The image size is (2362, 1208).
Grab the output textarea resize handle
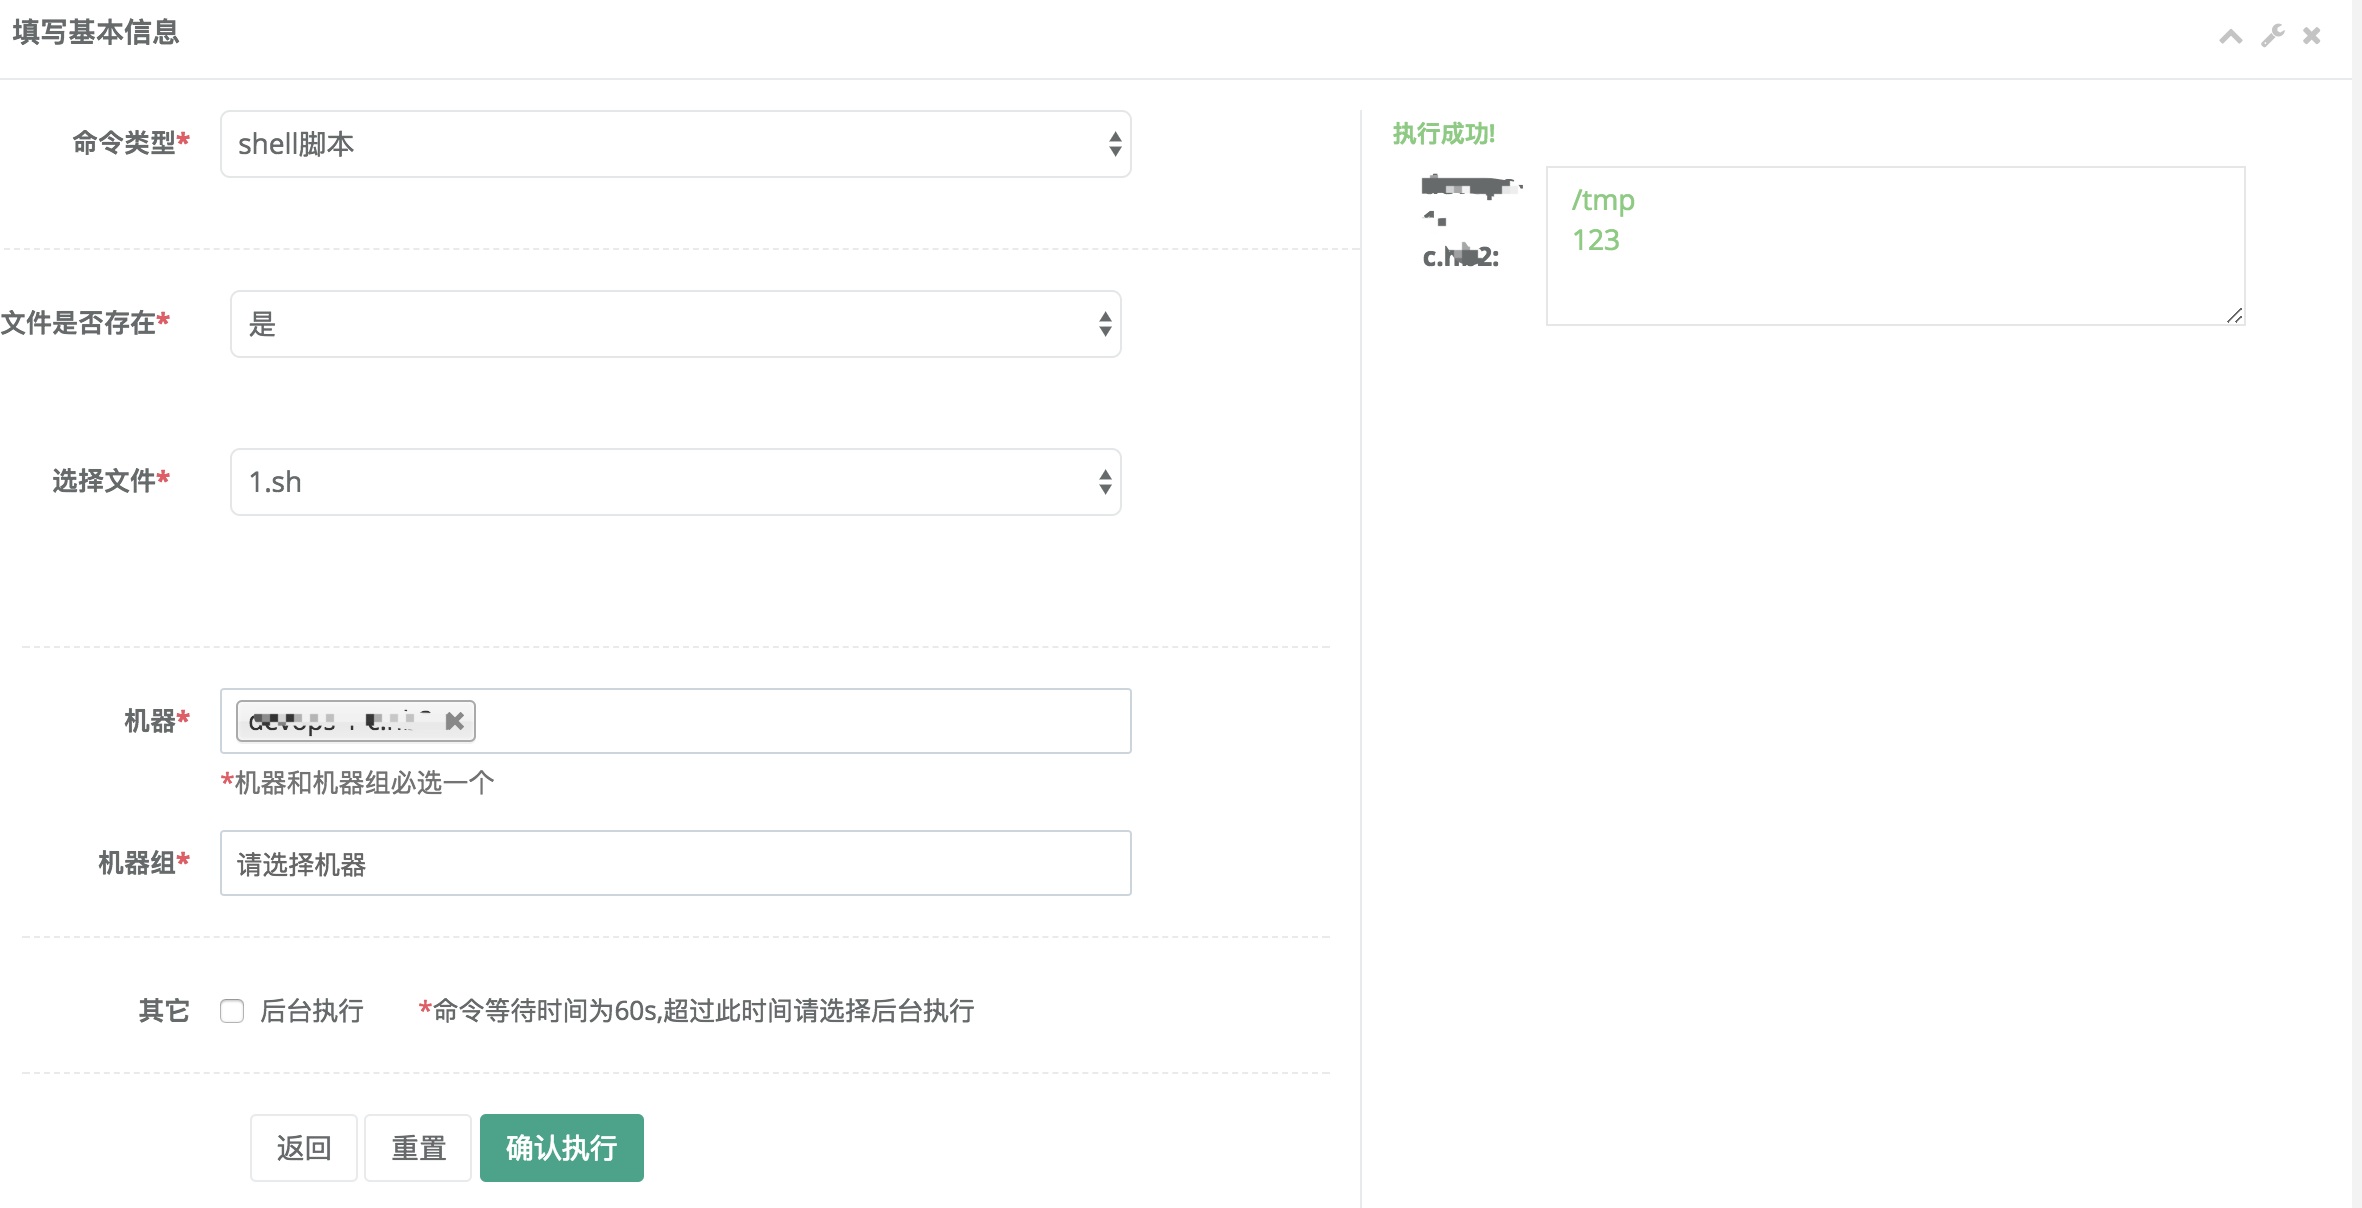tap(2235, 315)
